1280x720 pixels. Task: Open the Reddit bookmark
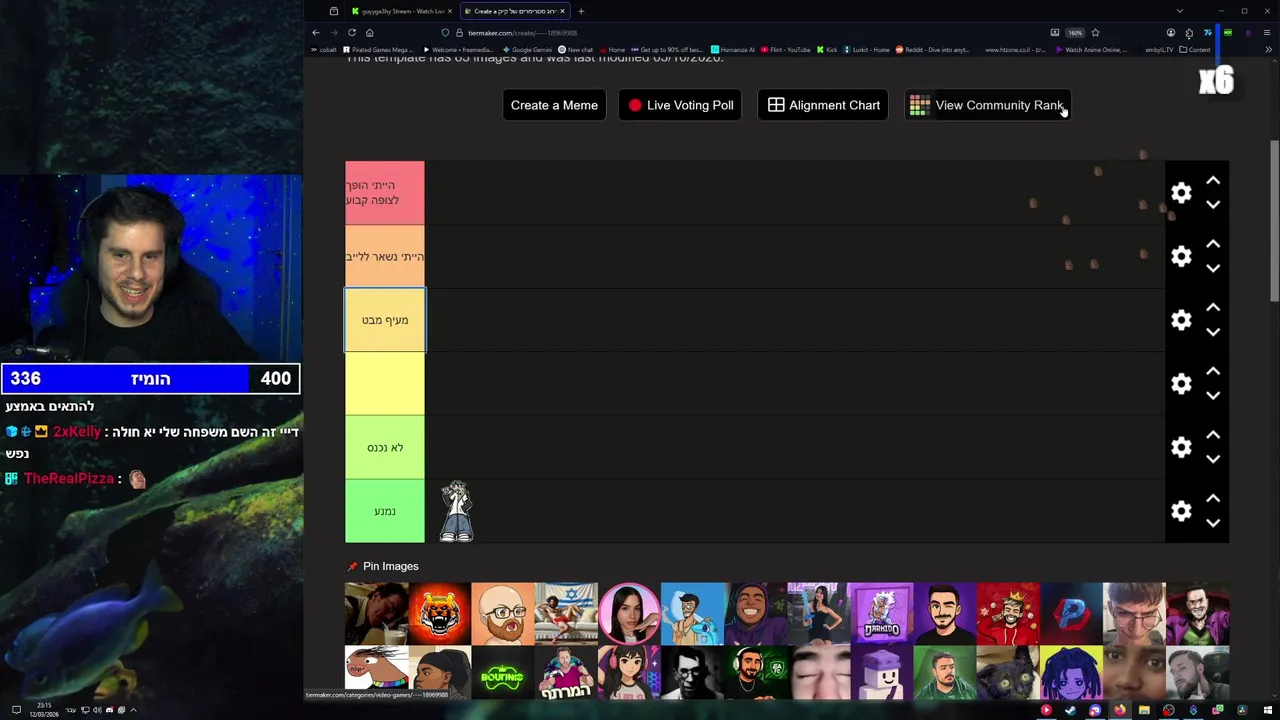(932, 49)
